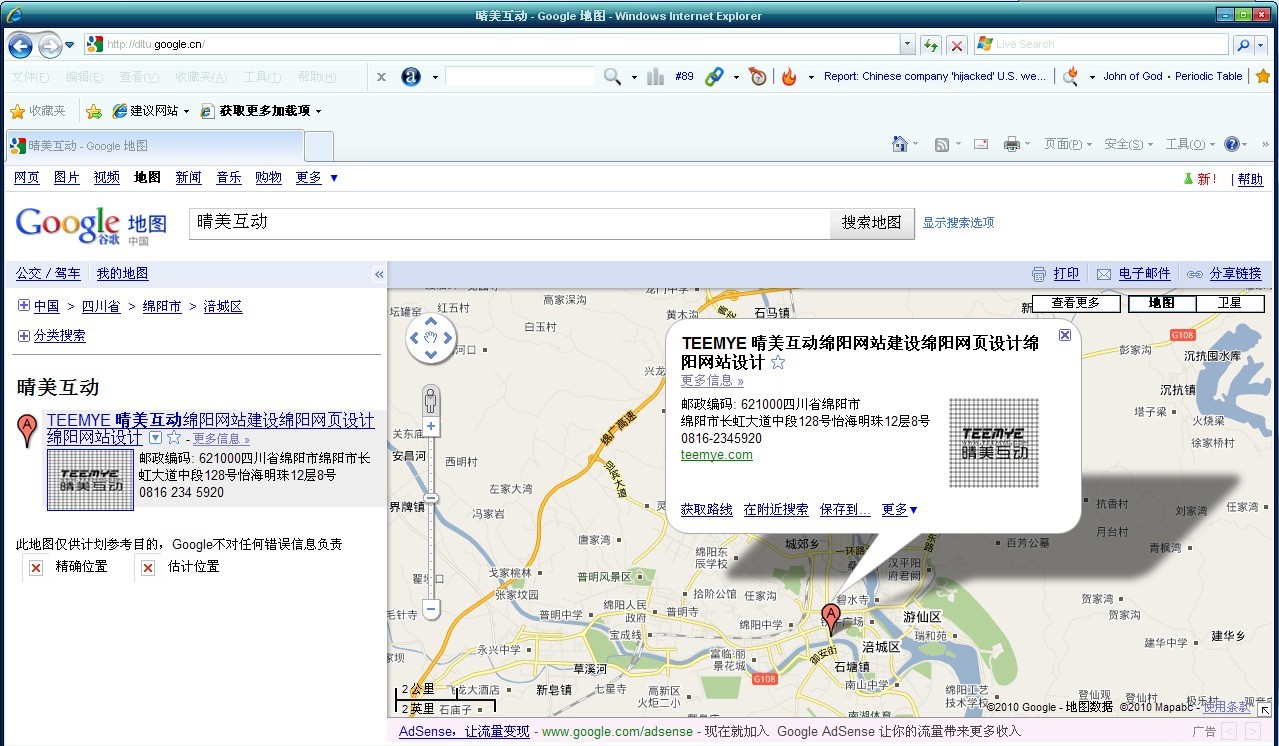The image size is (1279, 746).
Task: Click the red marker A on the map
Action: point(831,620)
